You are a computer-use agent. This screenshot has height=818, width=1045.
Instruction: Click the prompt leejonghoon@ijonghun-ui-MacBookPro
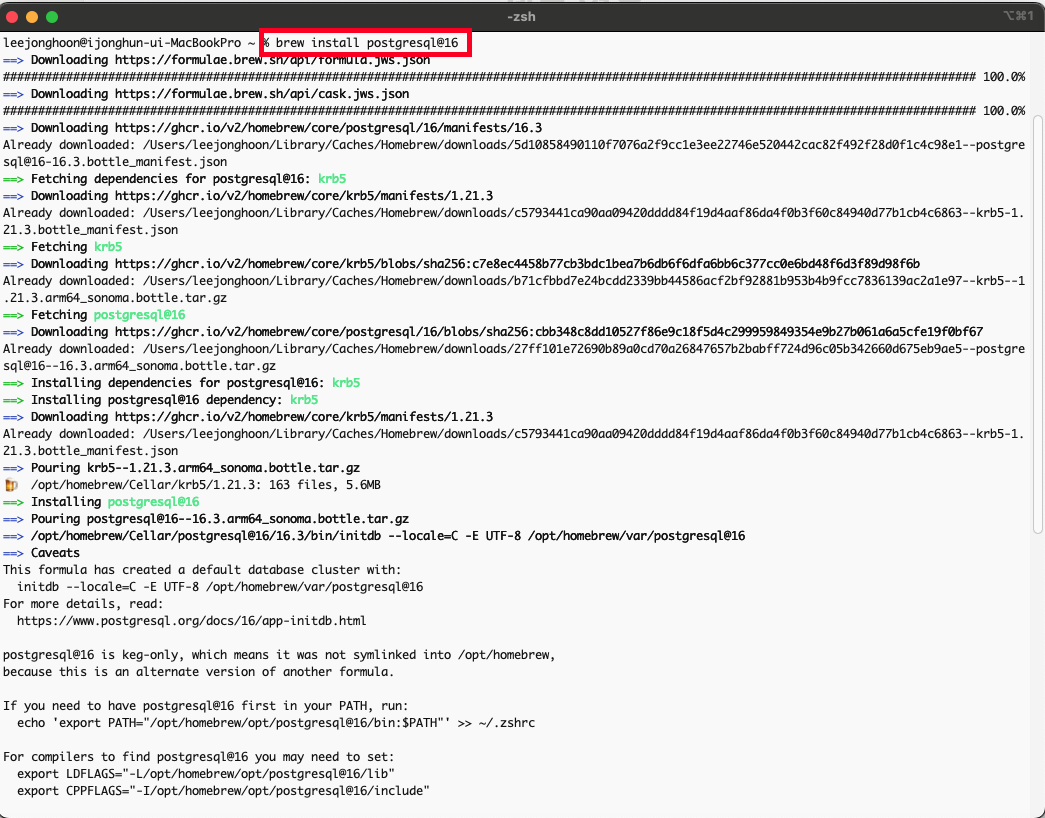tap(122, 43)
